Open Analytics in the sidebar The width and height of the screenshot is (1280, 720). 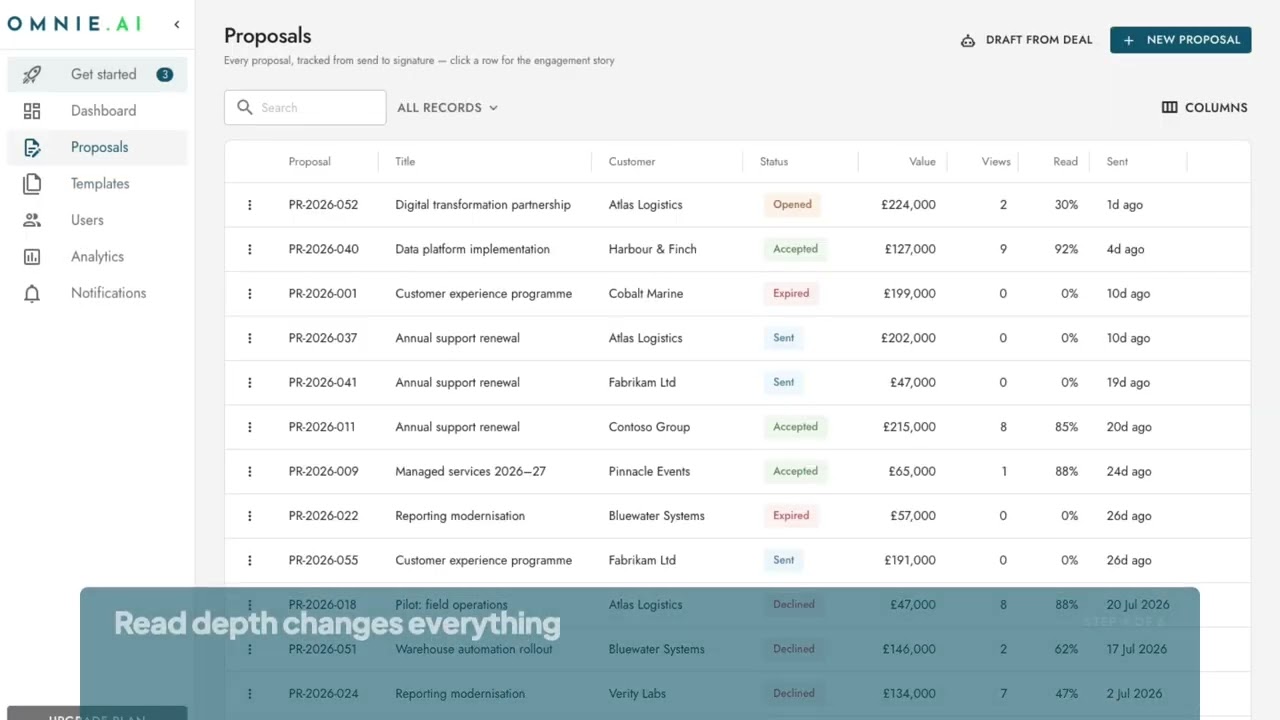(97, 257)
